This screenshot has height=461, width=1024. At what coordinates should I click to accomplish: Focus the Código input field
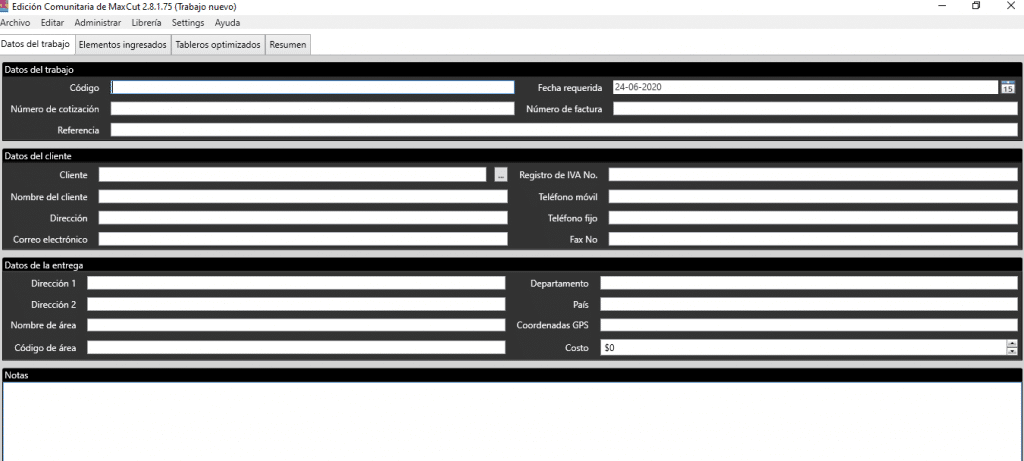(313, 87)
